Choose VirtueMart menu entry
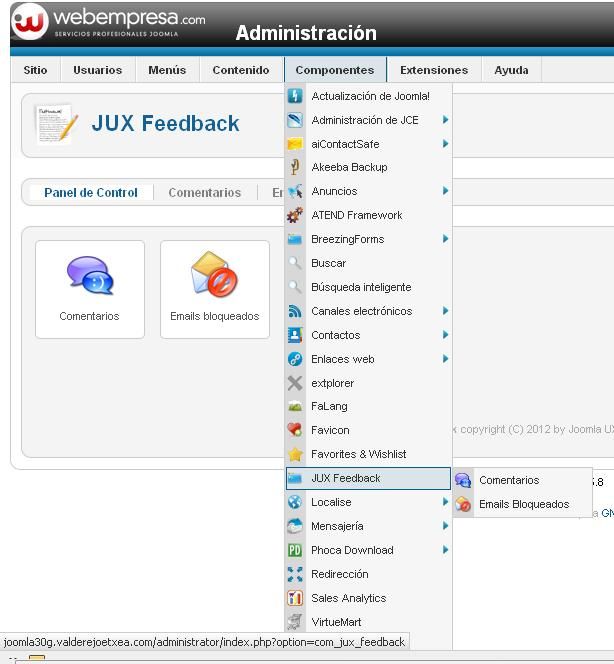This screenshot has width=614, height=664. (368, 622)
